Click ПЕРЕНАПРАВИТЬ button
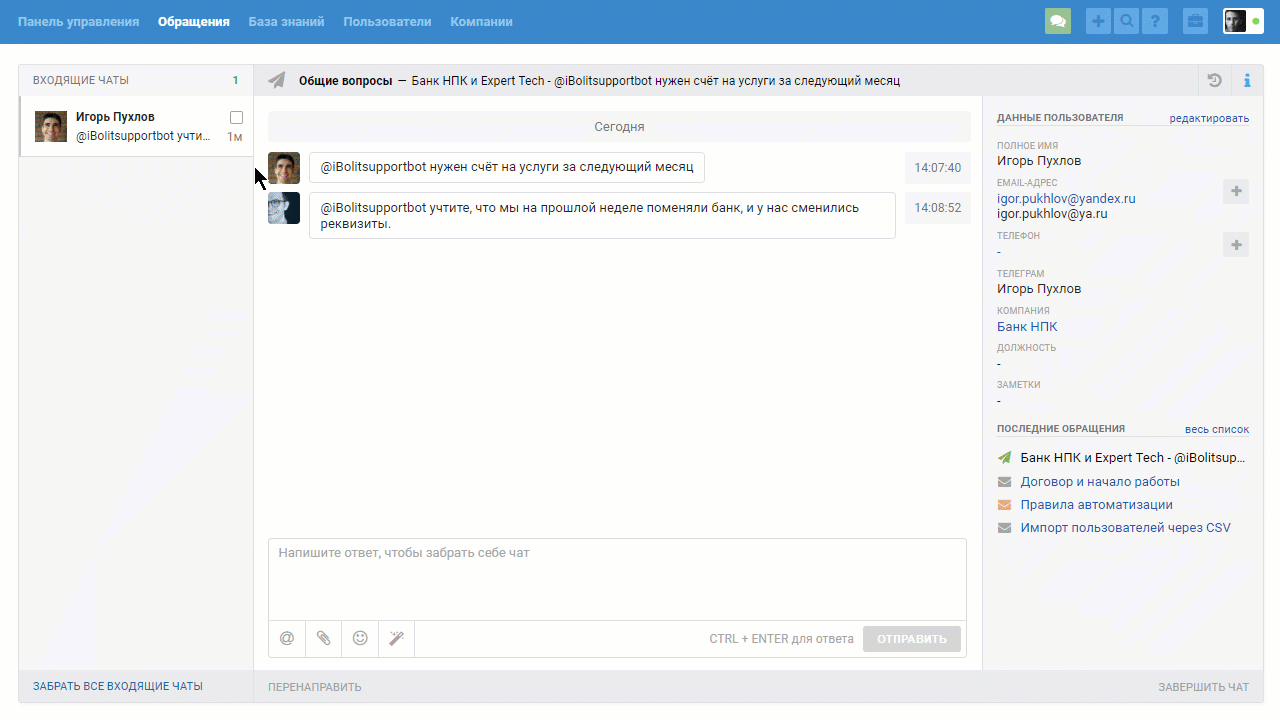The width and height of the screenshot is (1280, 720). [x=315, y=687]
